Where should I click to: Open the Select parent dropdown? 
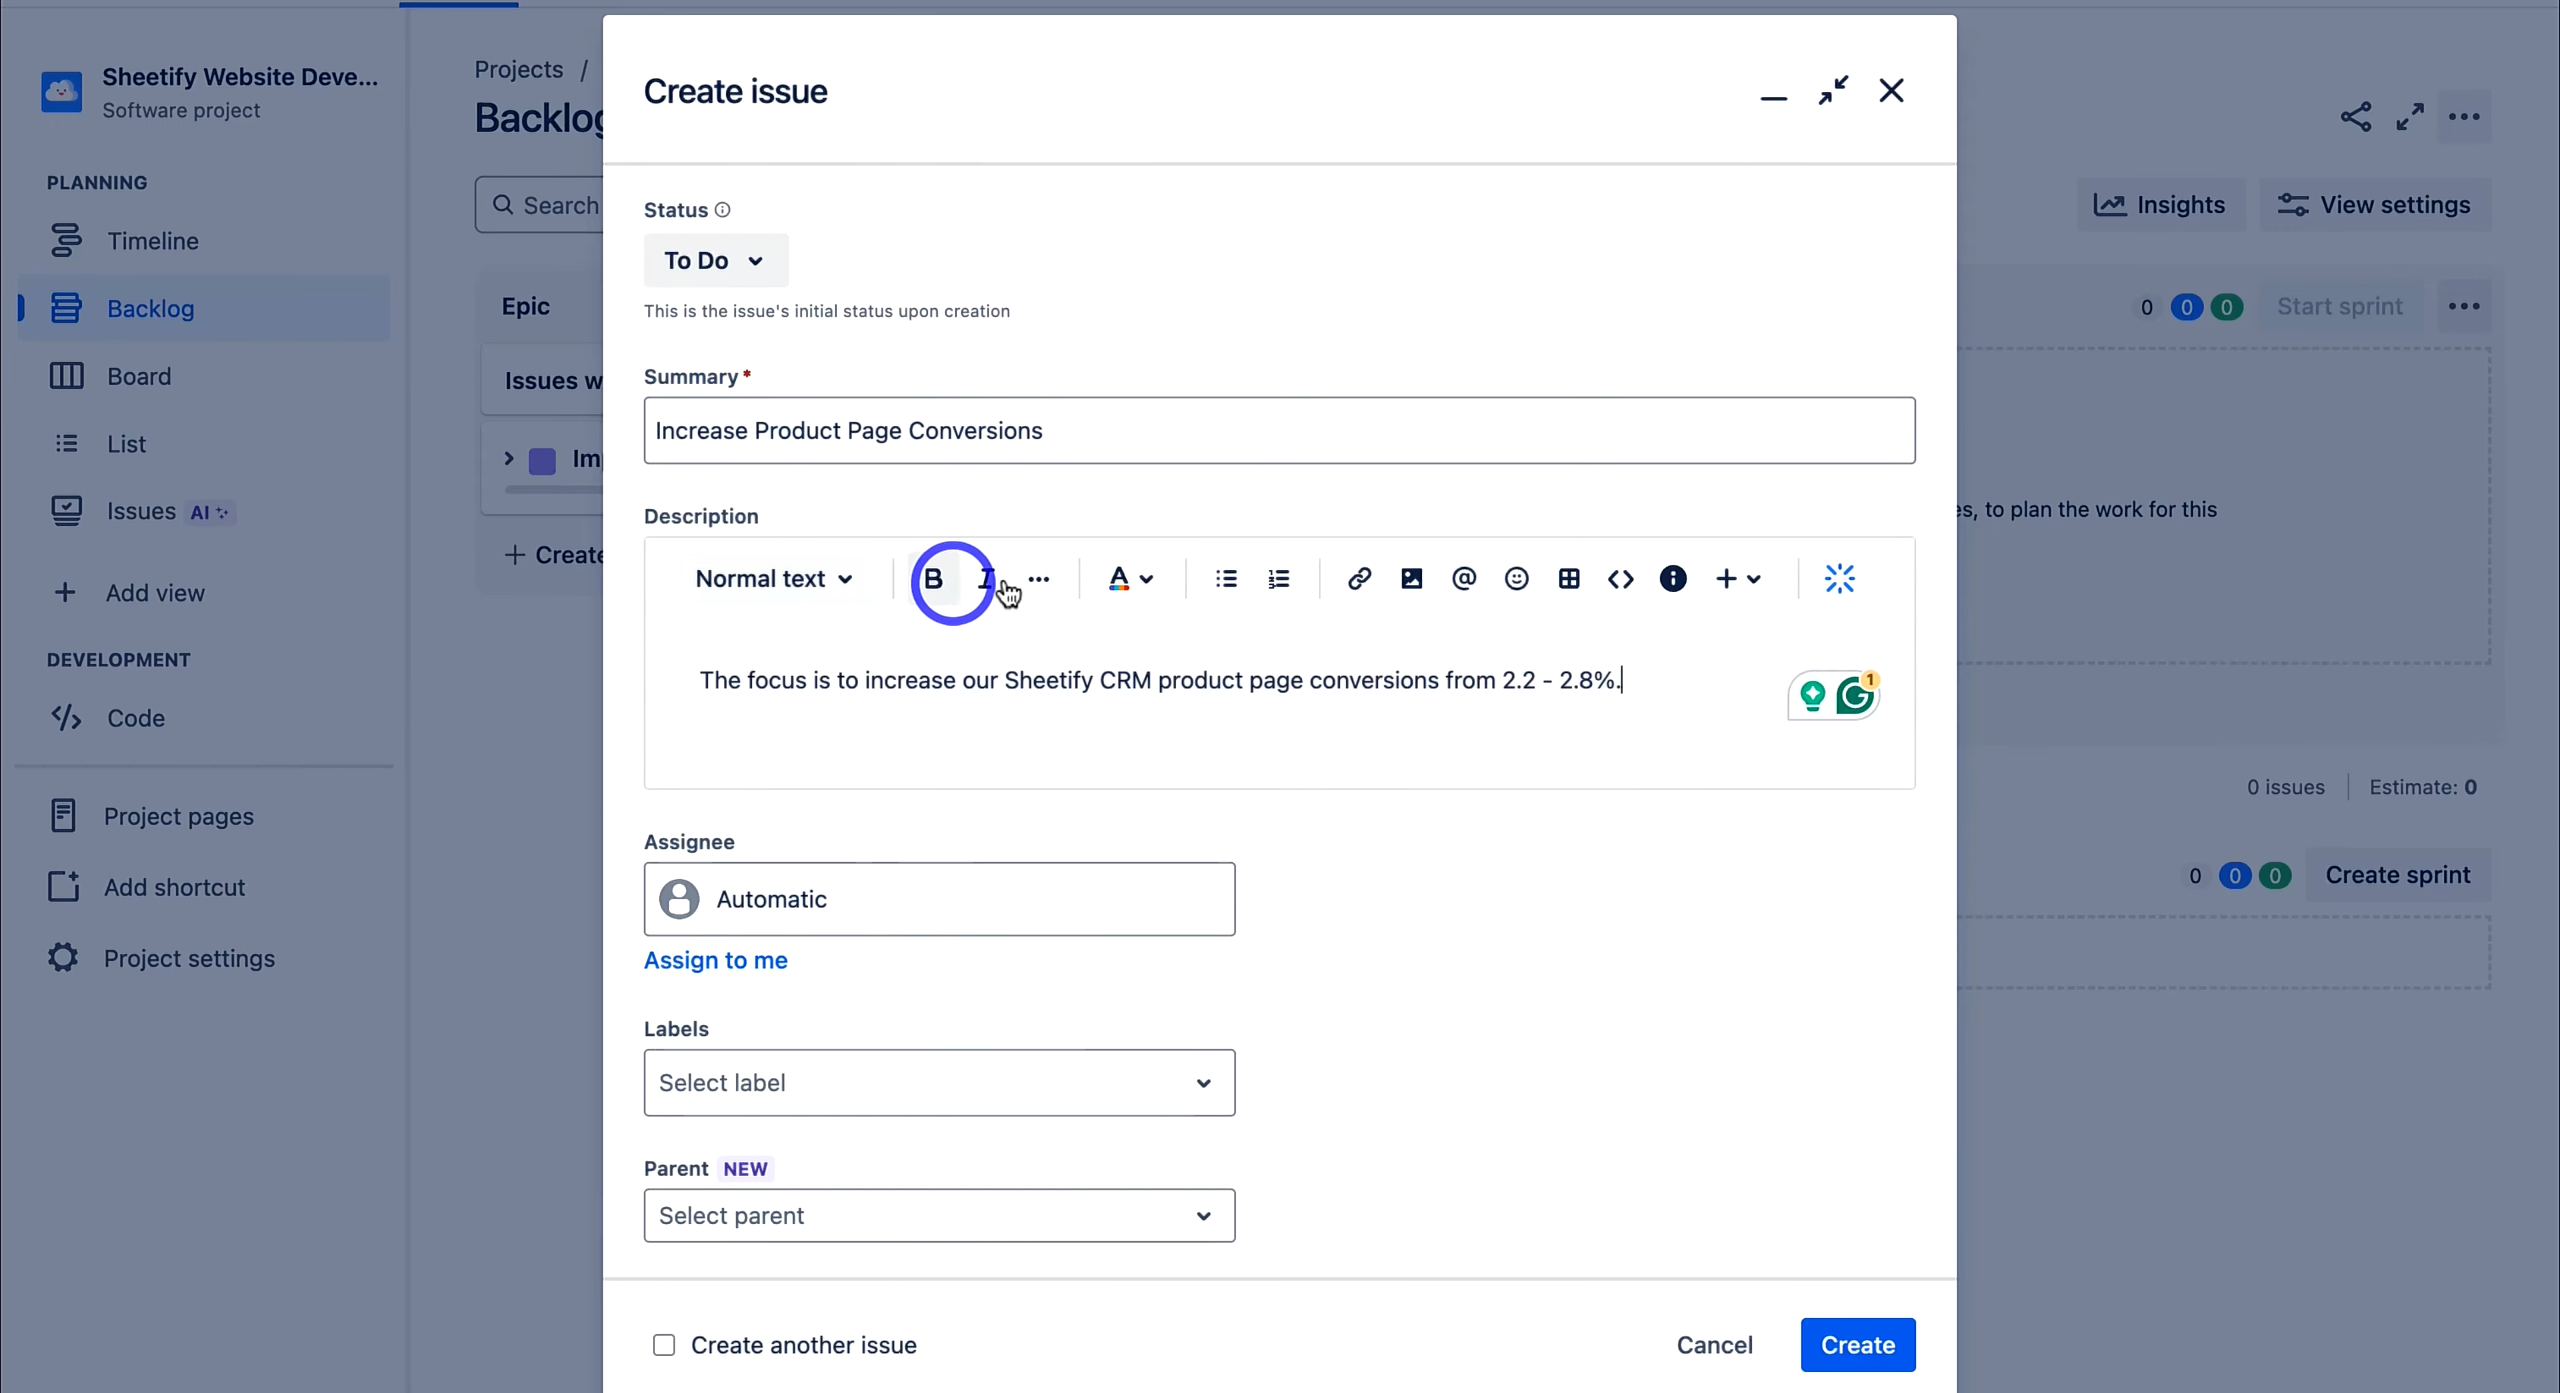pyautogui.click(x=938, y=1216)
